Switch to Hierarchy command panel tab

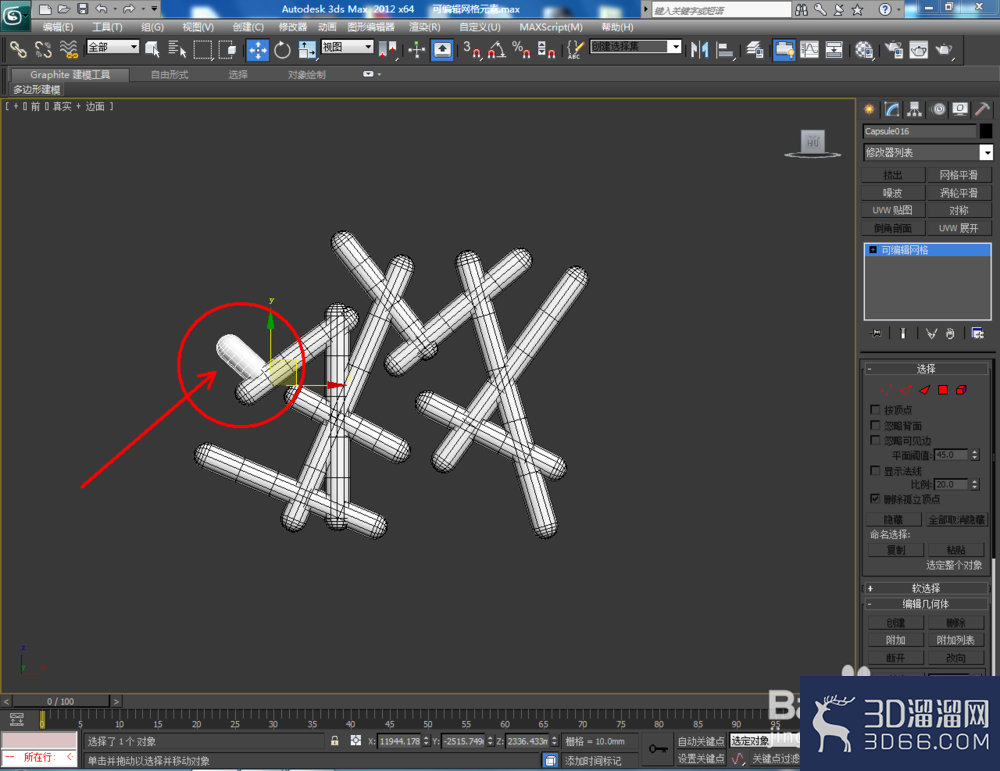pyautogui.click(x=915, y=109)
